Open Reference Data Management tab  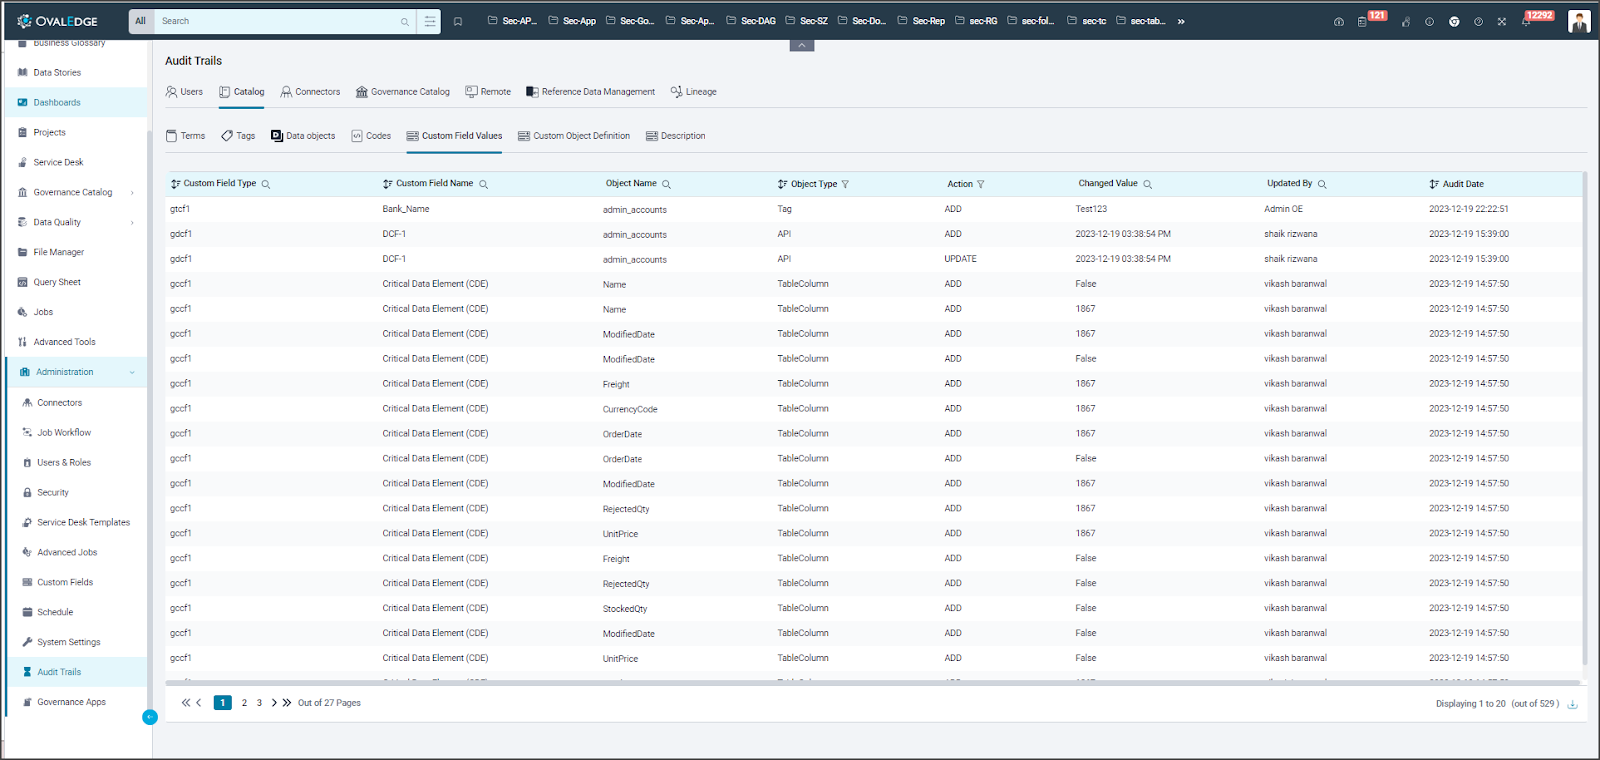tap(591, 92)
